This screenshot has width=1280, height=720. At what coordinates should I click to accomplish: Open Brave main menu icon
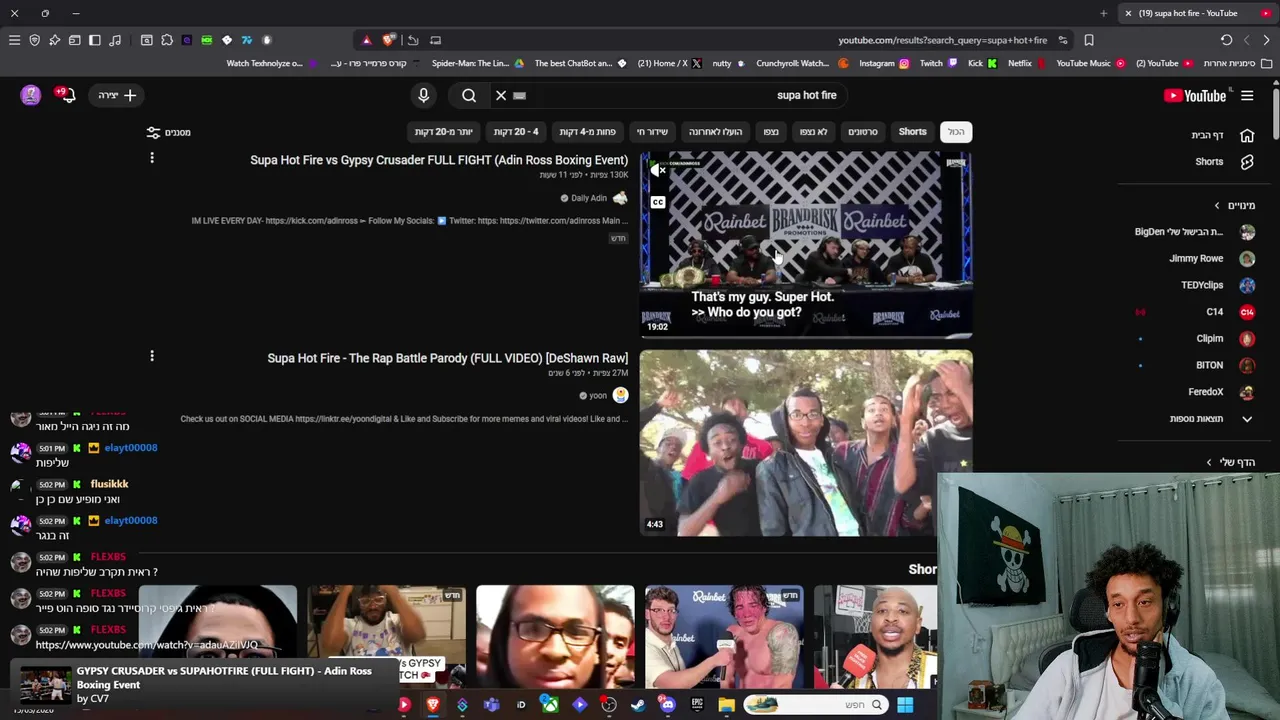click(14, 40)
